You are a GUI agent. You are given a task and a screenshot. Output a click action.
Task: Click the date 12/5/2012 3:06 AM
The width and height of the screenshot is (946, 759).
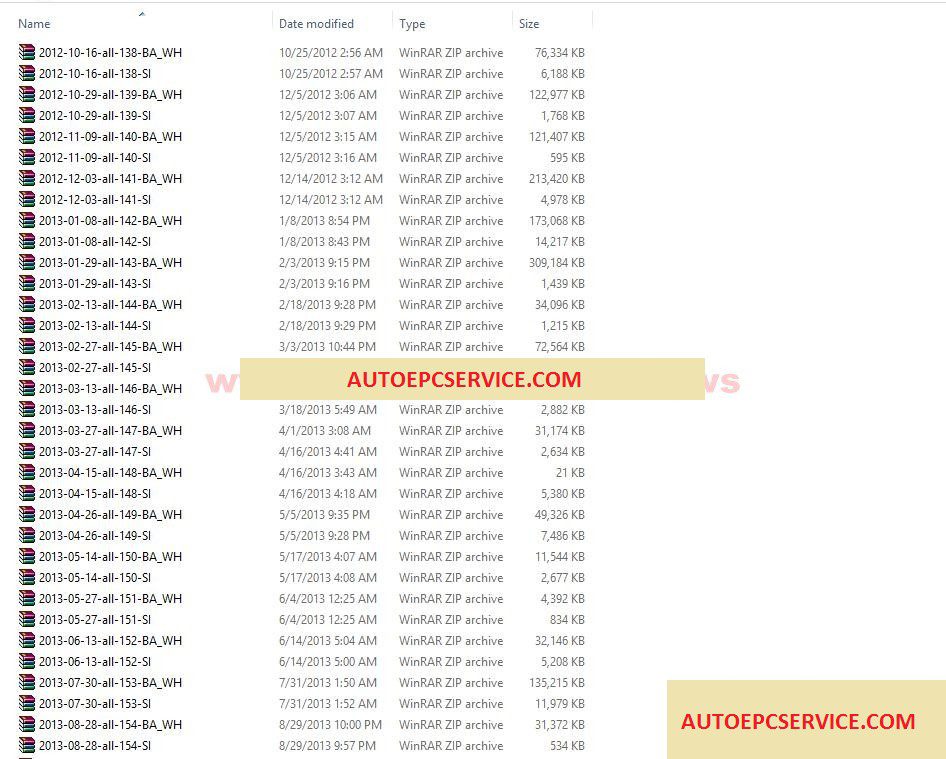(328, 94)
